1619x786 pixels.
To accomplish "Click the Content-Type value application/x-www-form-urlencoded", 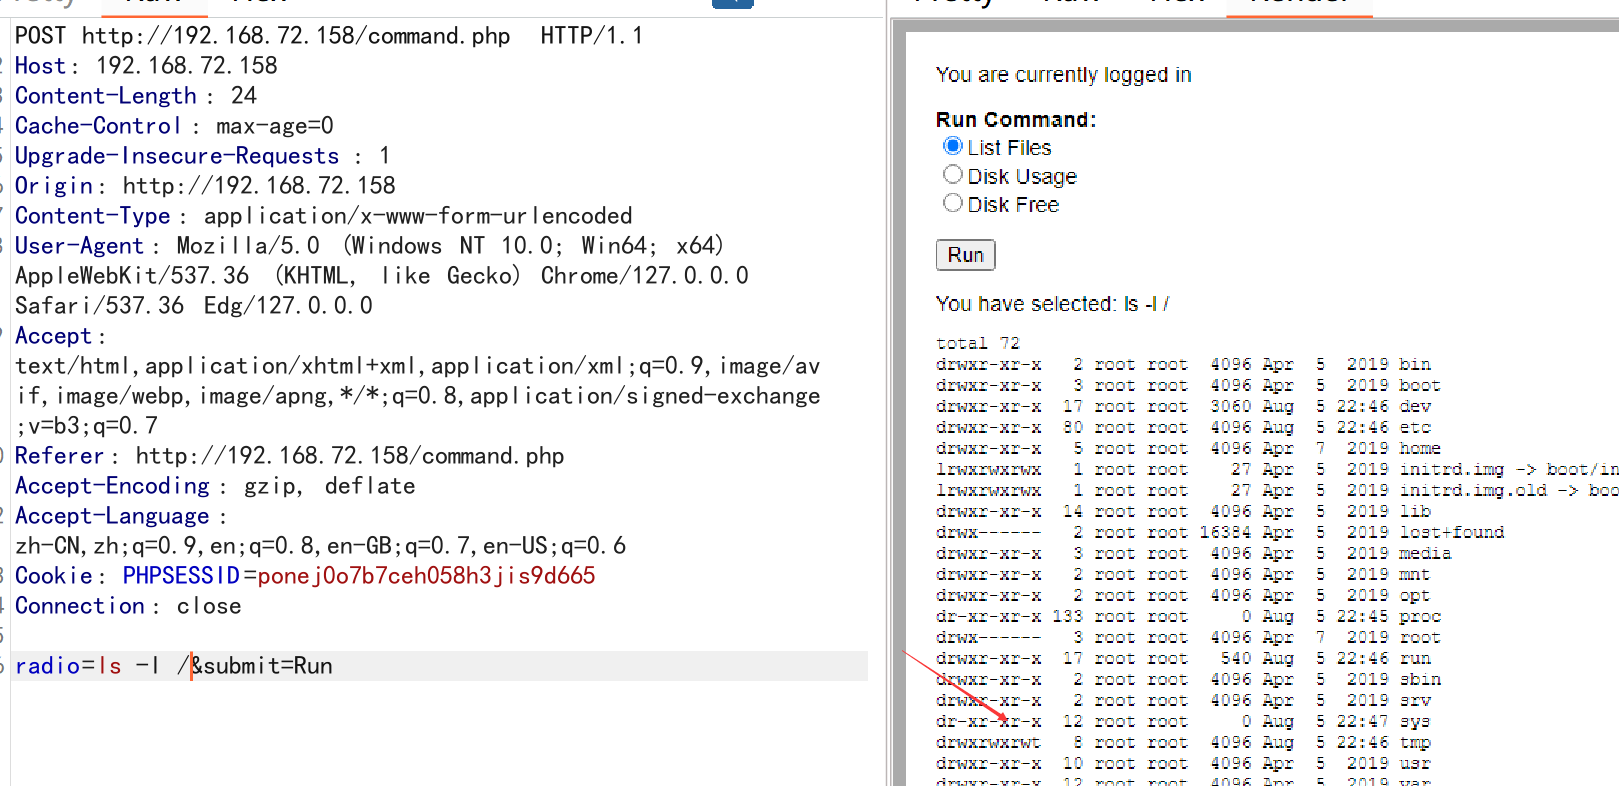I will pos(418,216).
